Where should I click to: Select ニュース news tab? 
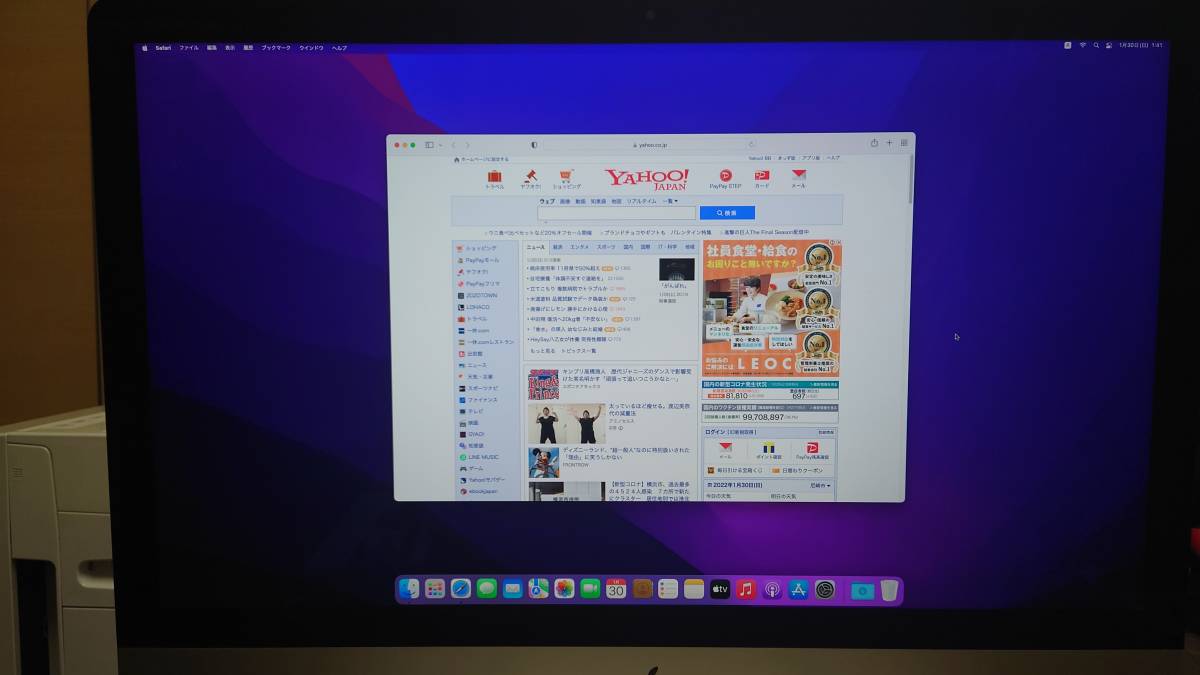coord(536,246)
